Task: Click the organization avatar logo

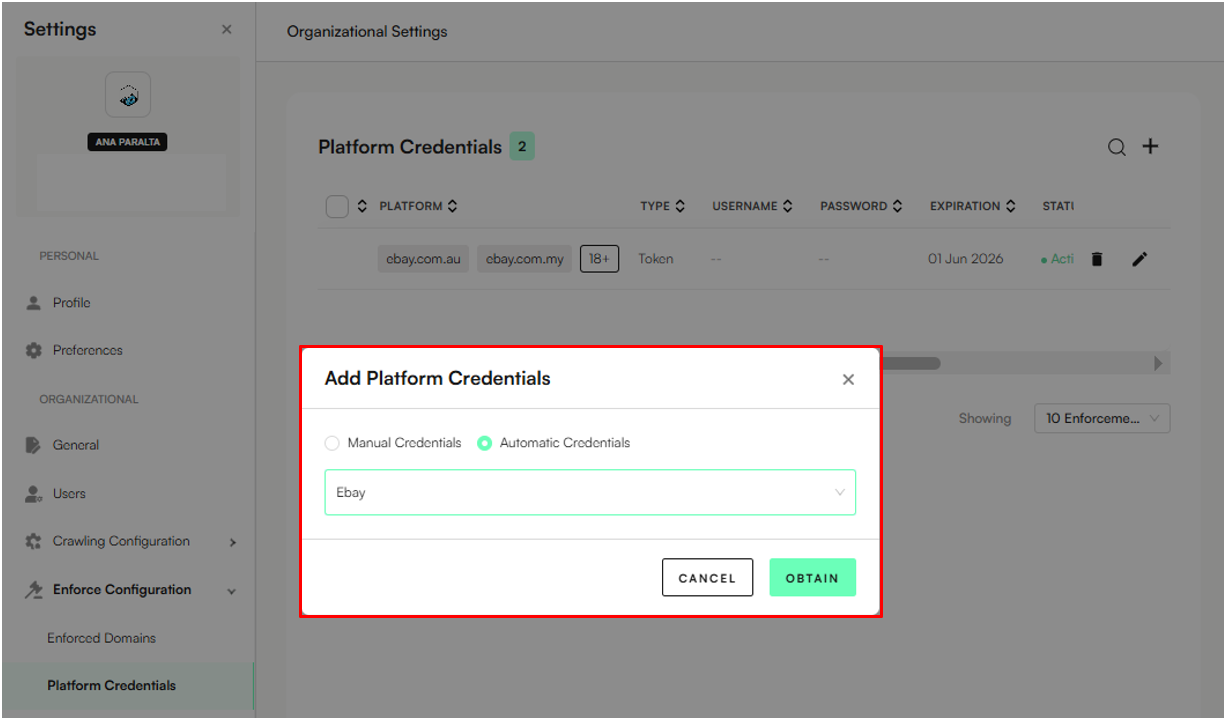Action: pyautogui.click(x=128, y=95)
